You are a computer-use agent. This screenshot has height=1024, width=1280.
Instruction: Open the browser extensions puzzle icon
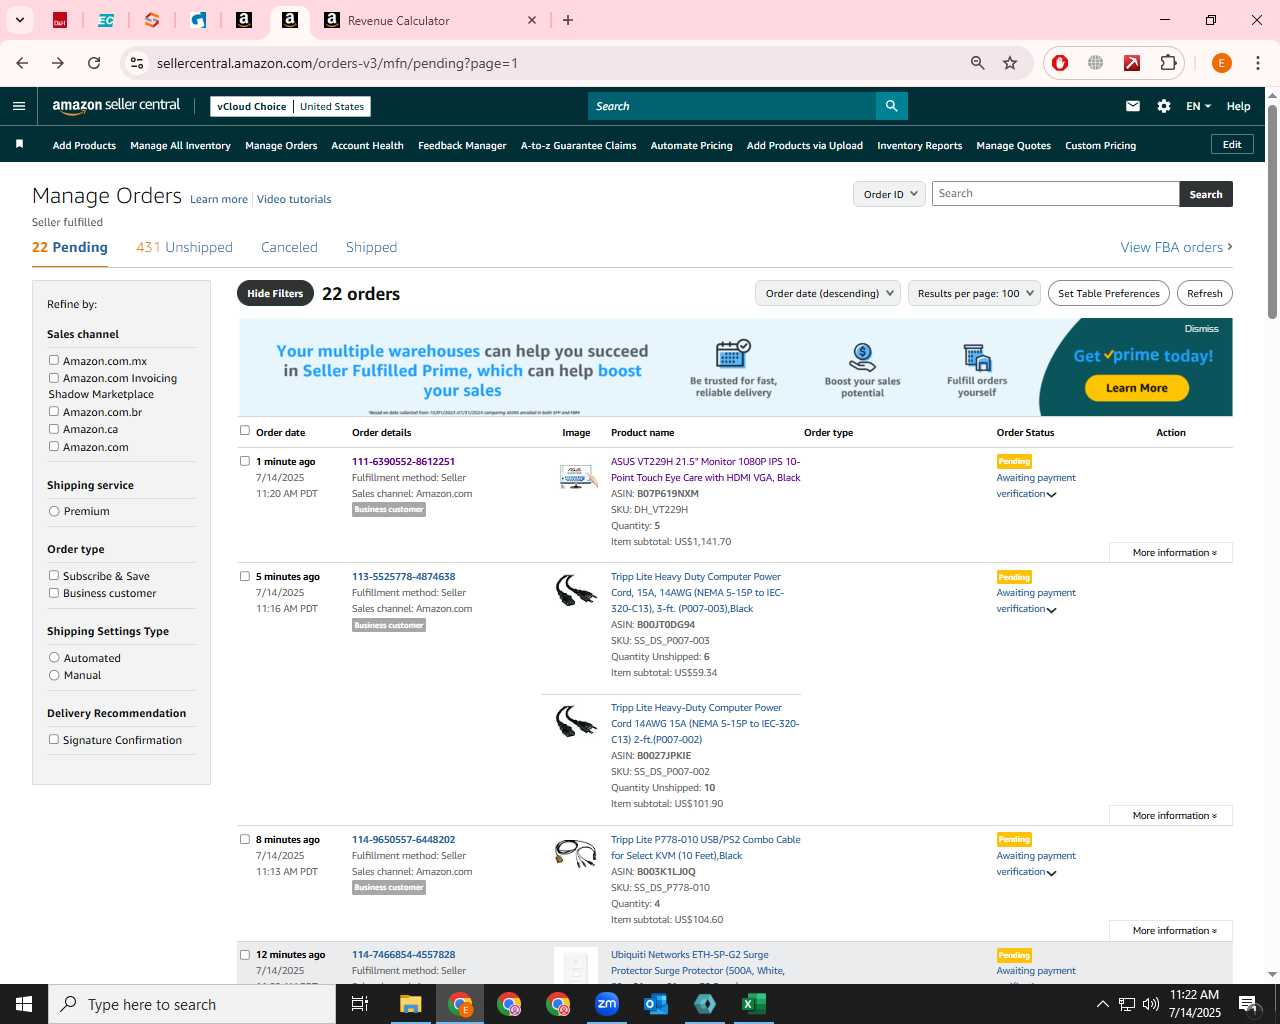pyautogui.click(x=1168, y=63)
